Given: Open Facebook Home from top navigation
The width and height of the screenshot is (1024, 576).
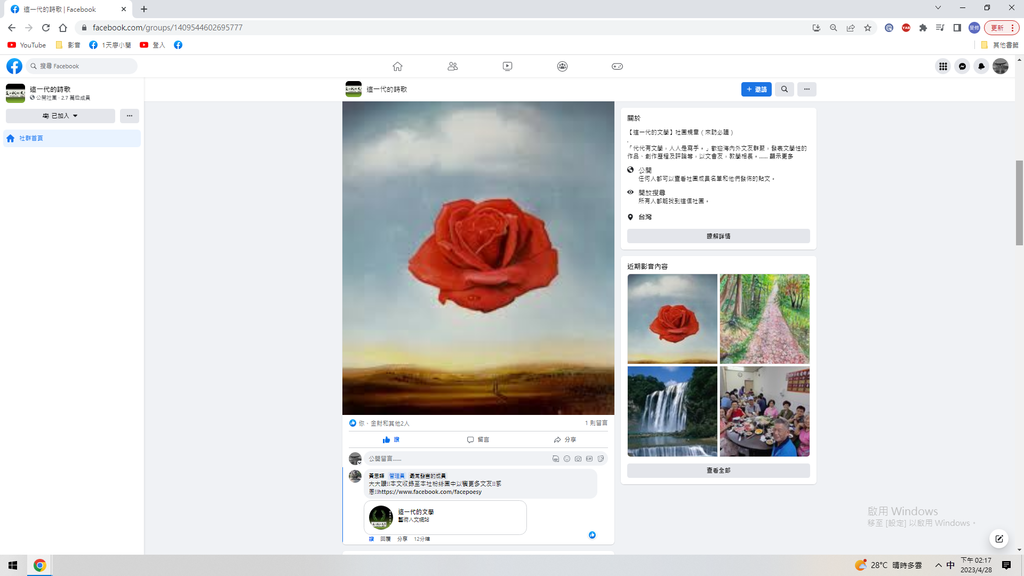Looking at the screenshot, I should pyautogui.click(x=397, y=66).
